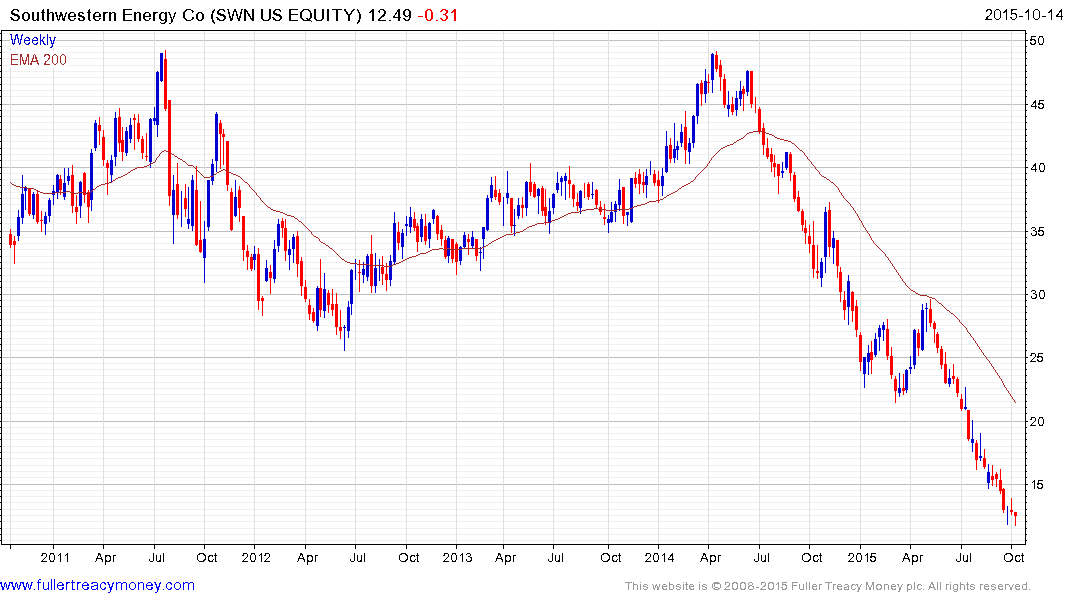This screenshot has width=1075, height=600.
Task: Click the chart title 'Southwestern Energy Co'
Action: coord(107,15)
